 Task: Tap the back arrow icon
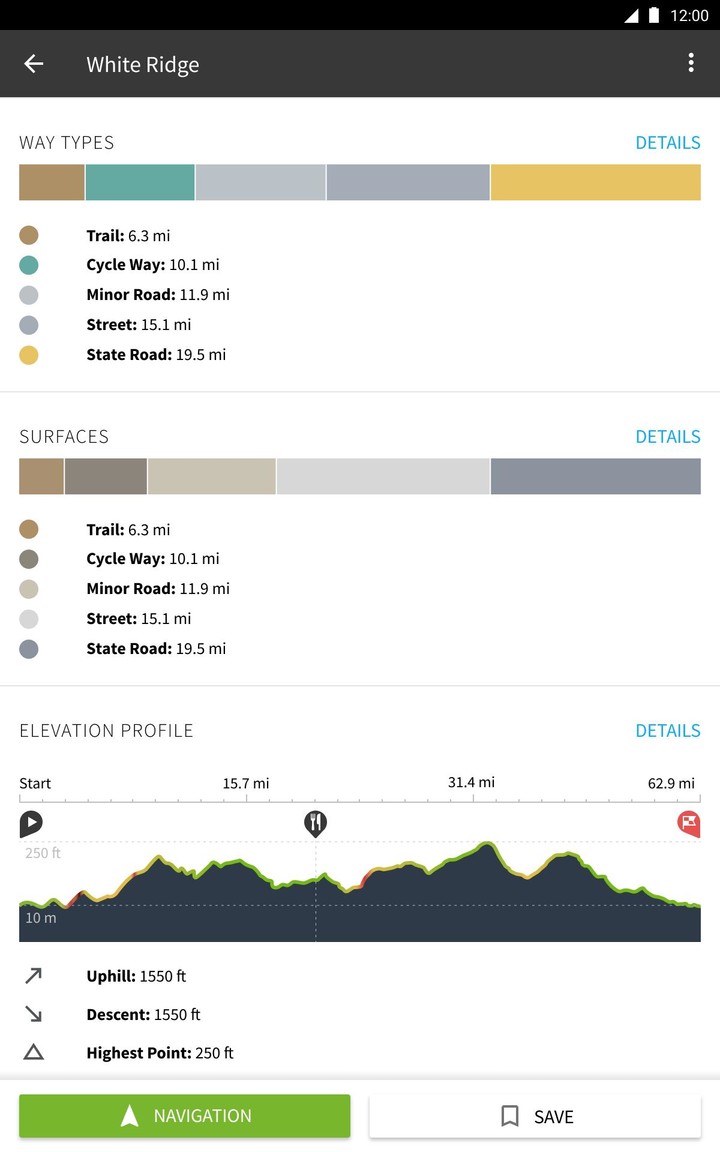(34, 64)
